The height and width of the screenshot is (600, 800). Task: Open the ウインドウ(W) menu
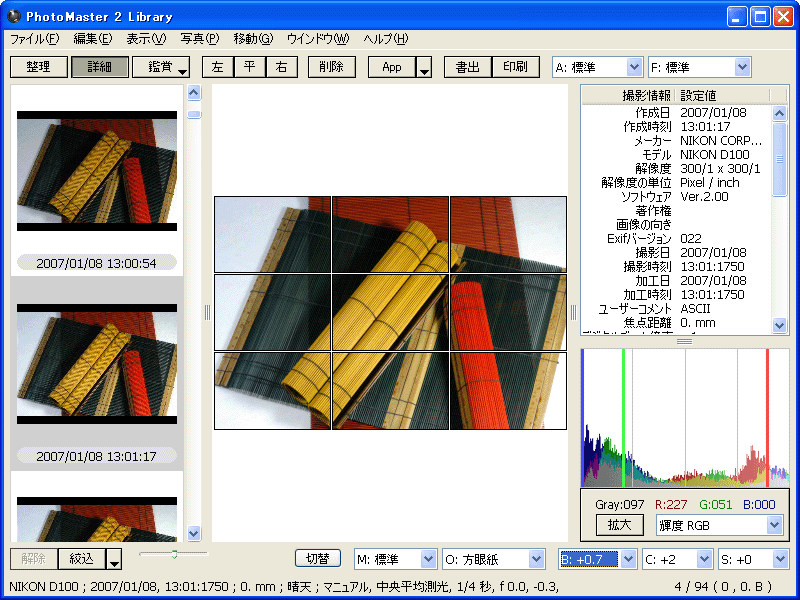pos(318,39)
